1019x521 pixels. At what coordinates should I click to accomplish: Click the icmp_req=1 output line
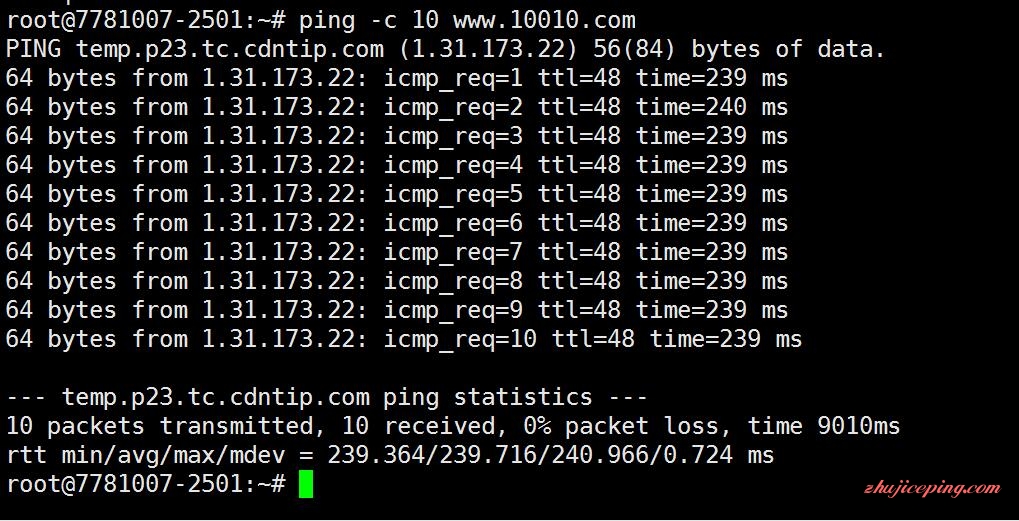pos(396,79)
